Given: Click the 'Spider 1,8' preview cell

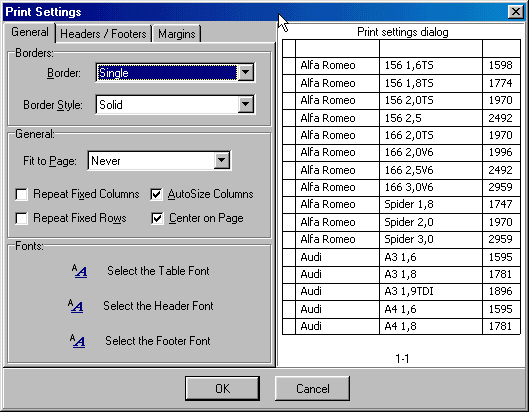Looking at the screenshot, I should (431, 204).
